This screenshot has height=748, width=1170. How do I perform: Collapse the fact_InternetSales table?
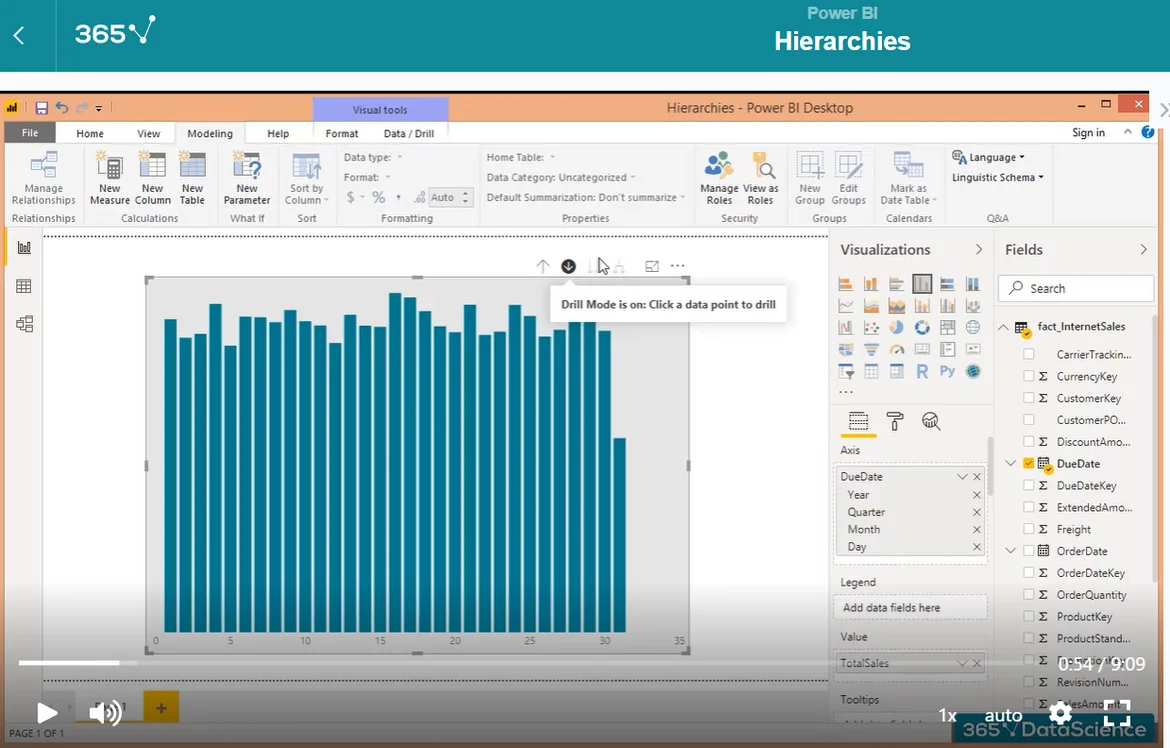pos(1004,327)
